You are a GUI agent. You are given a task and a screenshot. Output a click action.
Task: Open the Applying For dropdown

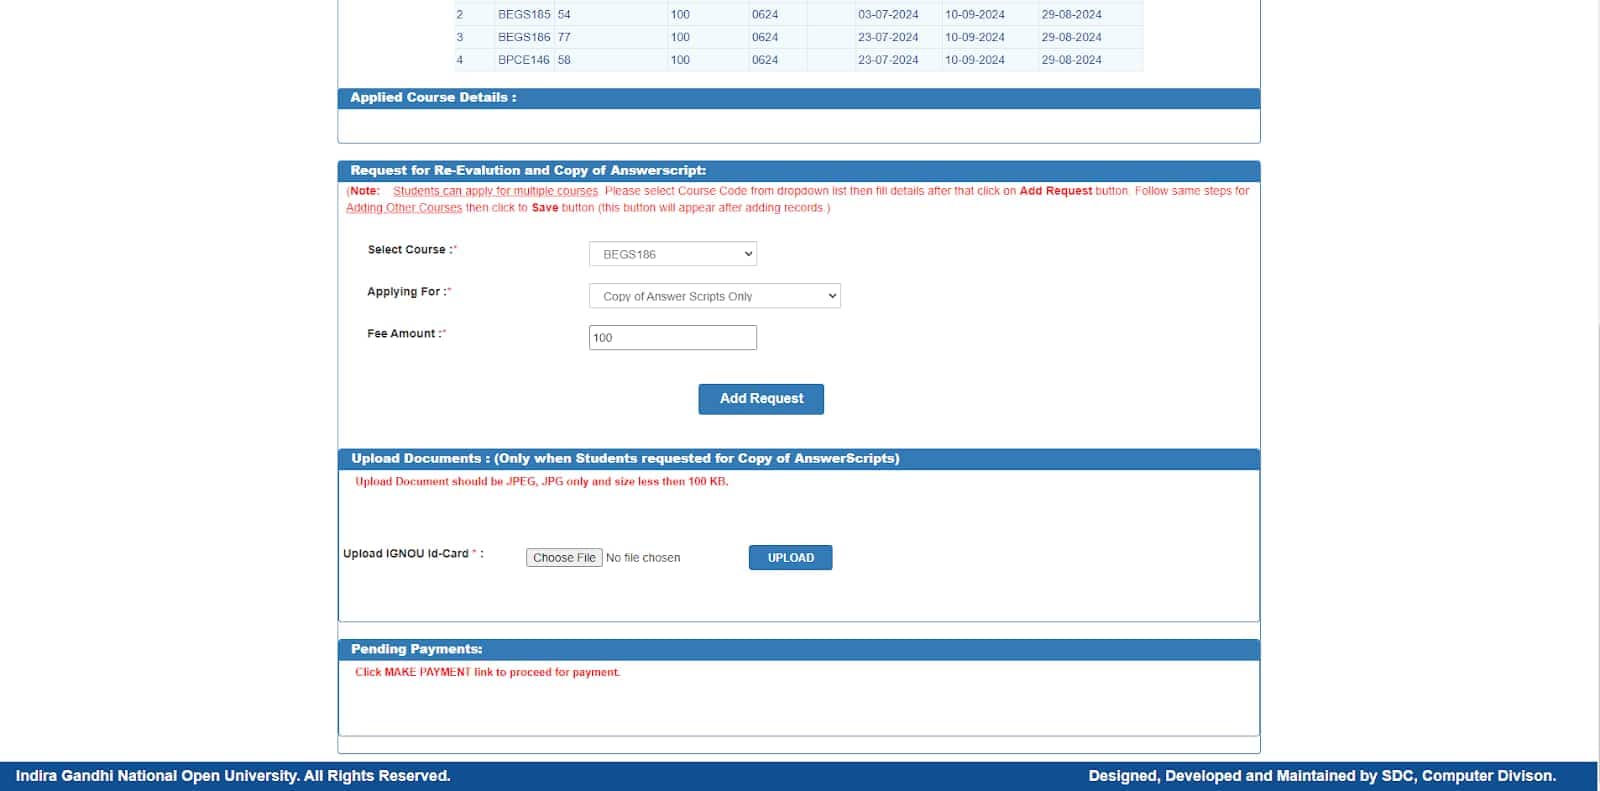[x=714, y=296]
